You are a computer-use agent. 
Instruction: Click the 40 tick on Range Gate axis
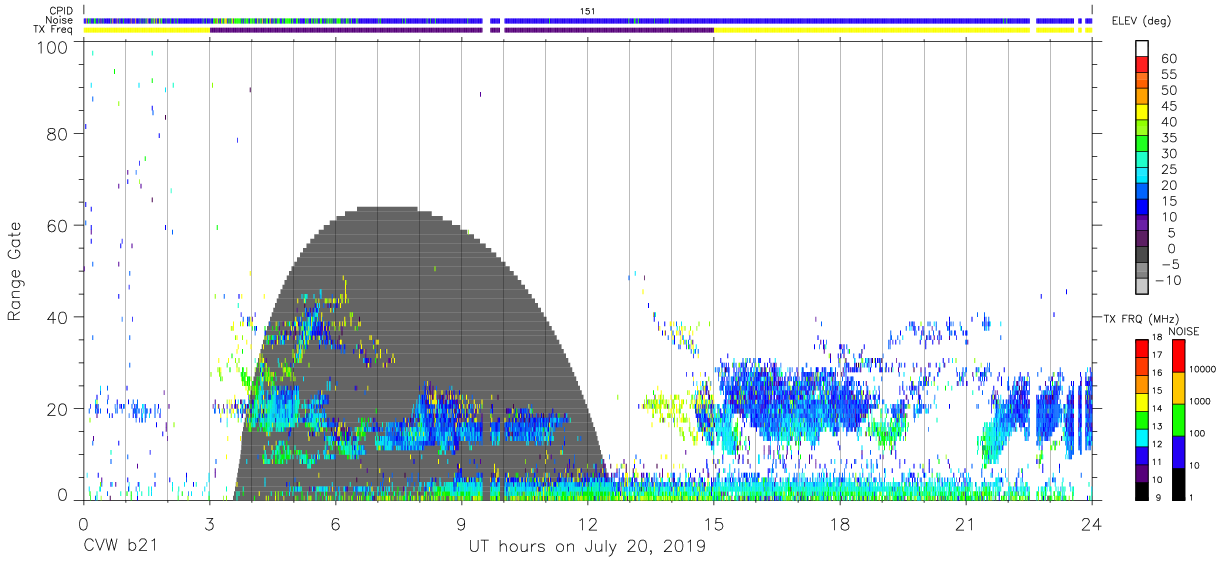click(57, 317)
